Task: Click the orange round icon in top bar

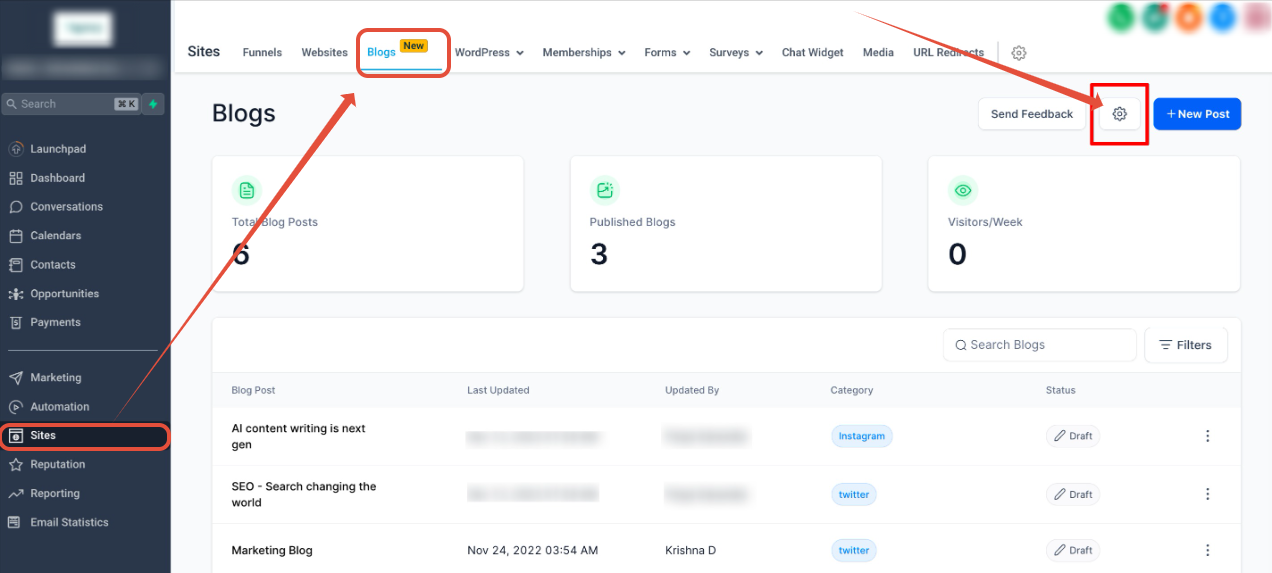Action: [1189, 17]
